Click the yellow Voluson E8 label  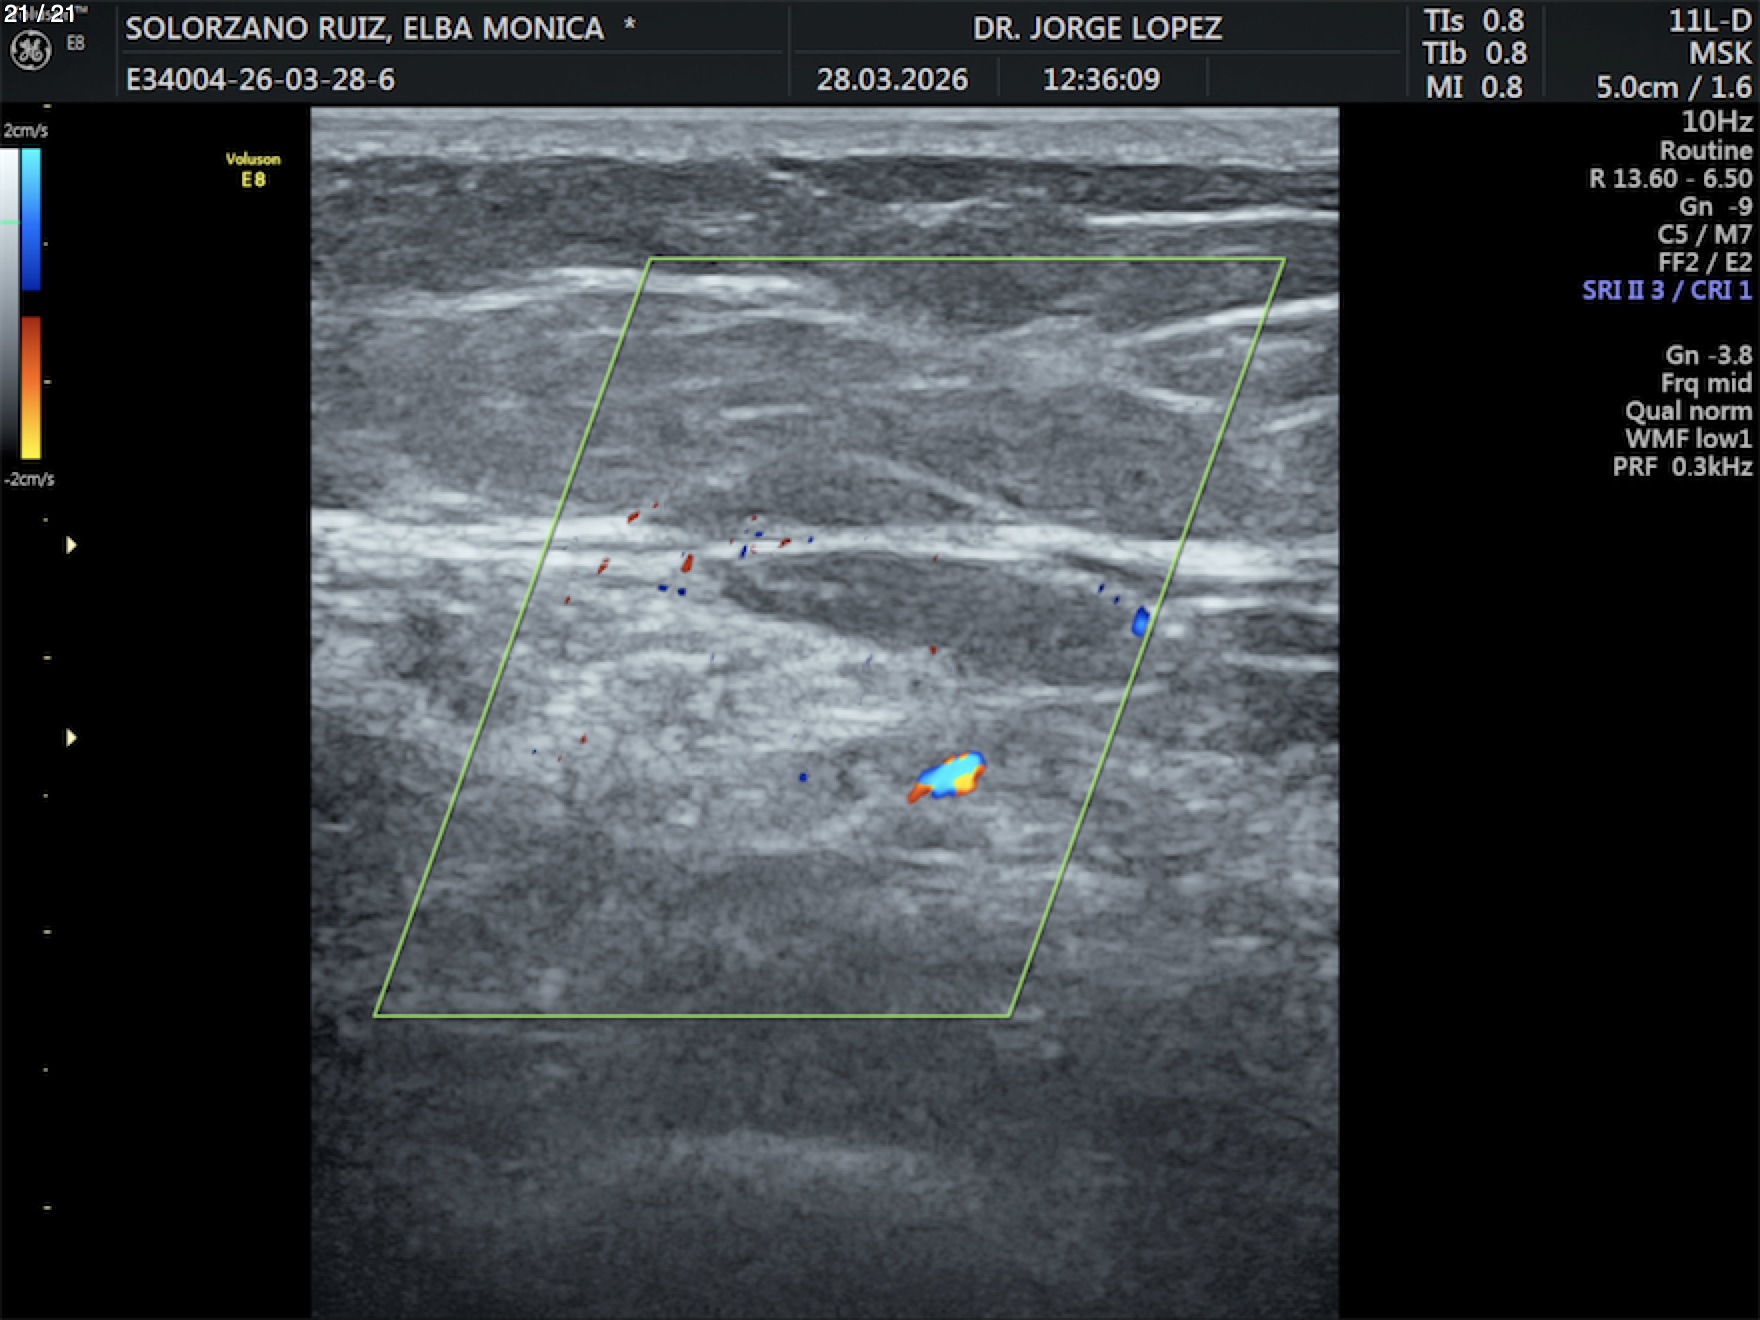(253, 170)
